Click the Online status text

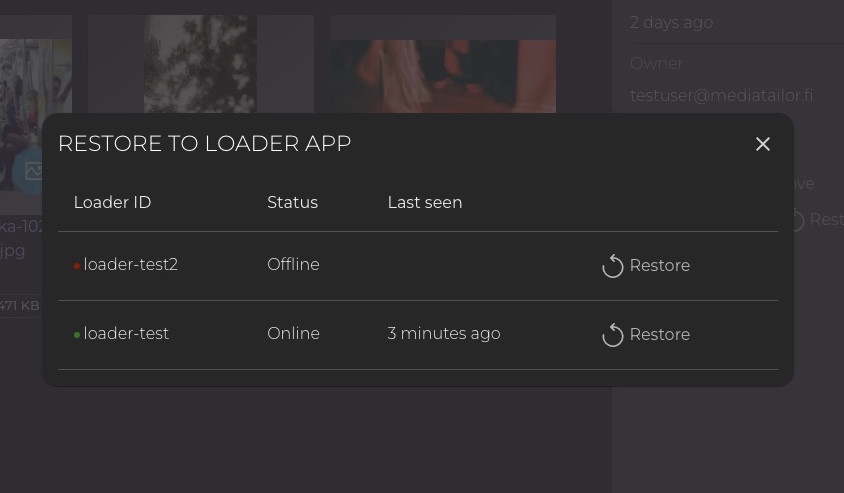pyautogui.click(x=293, y=334)
